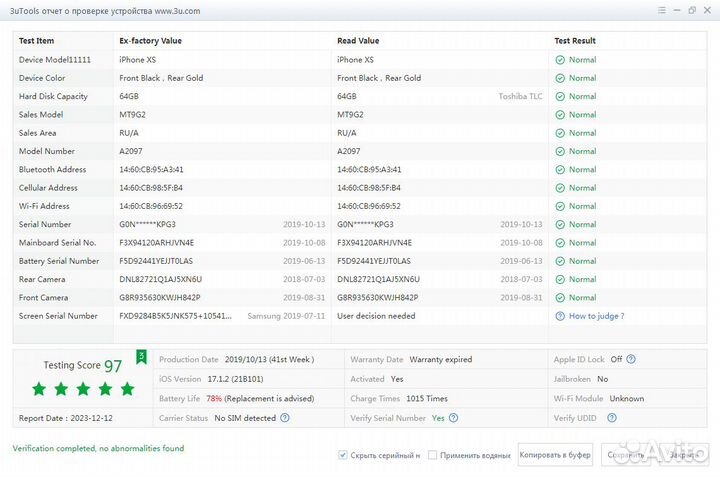Click help icon beside Apple ID Lock Off
The height and width of the screenshot is (477, 720).
(631, 359)
